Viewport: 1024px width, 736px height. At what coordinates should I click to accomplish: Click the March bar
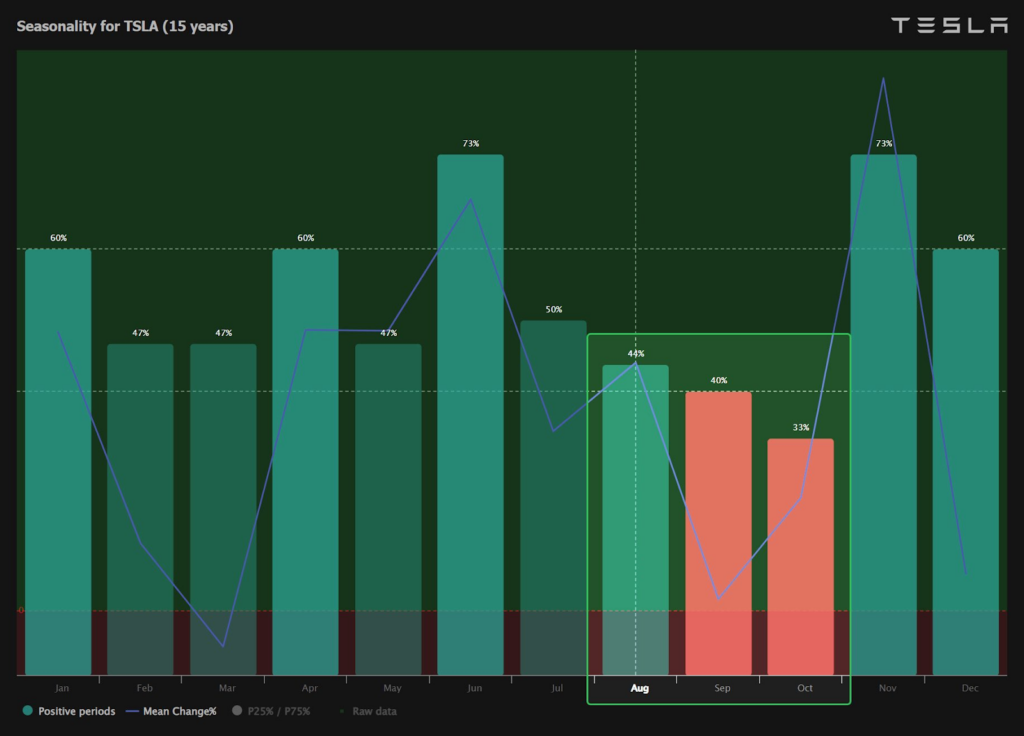(223, 508)
